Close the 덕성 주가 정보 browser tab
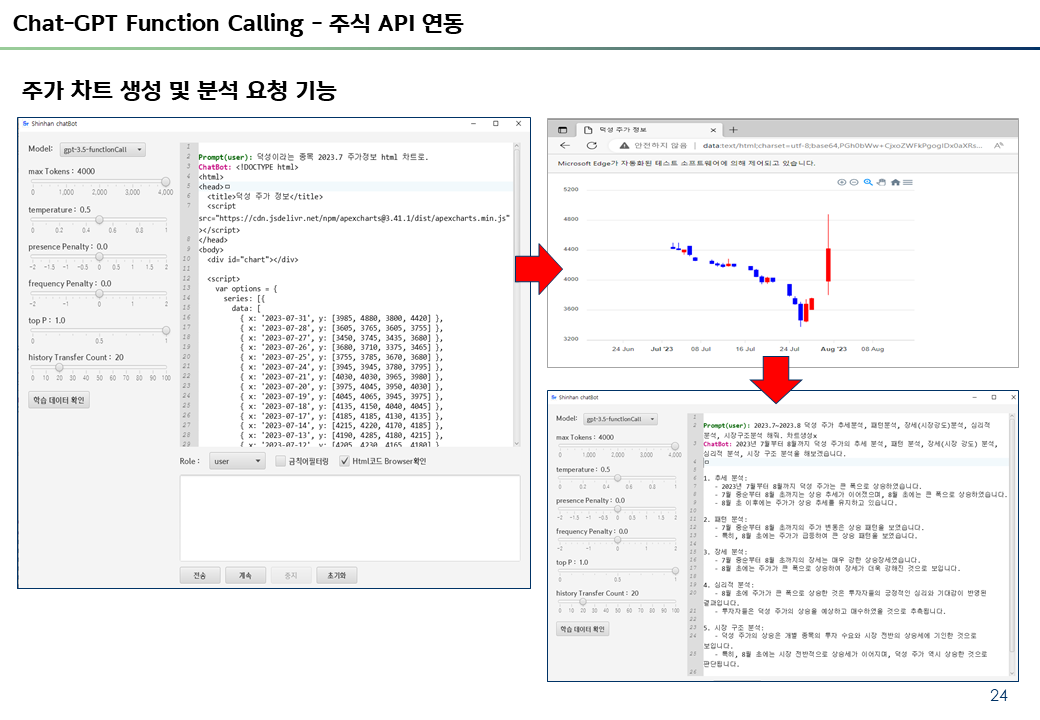Image resolution: width=1040 pixels, height=720 pixels. (713, 130)
